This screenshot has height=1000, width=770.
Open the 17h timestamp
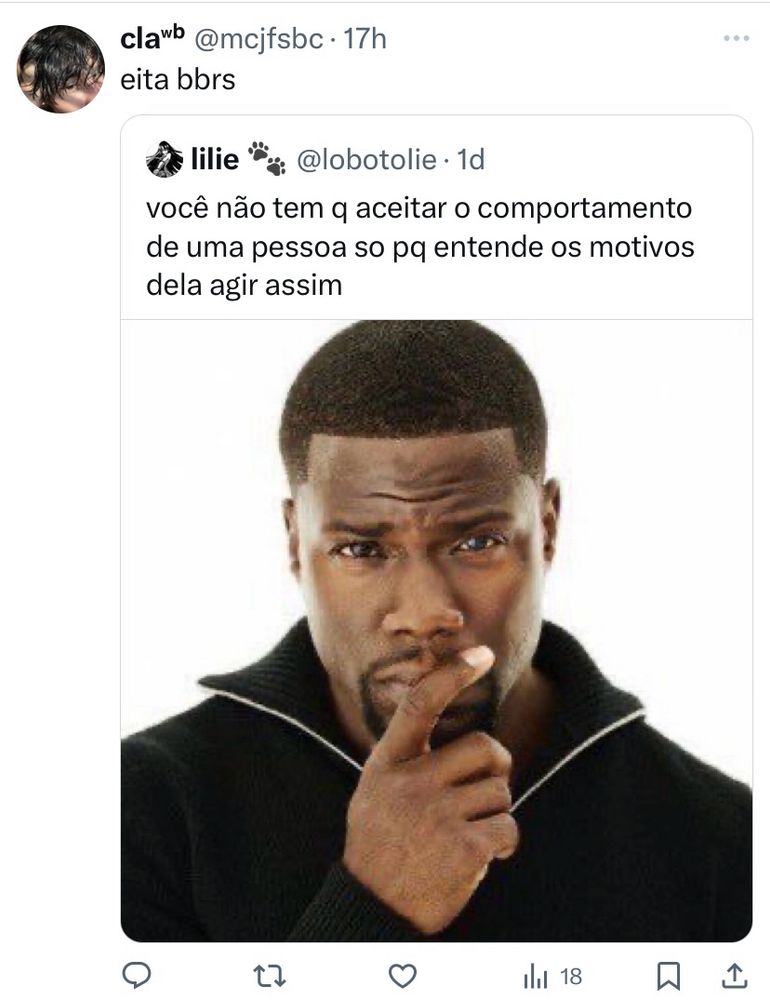(365, 39)
